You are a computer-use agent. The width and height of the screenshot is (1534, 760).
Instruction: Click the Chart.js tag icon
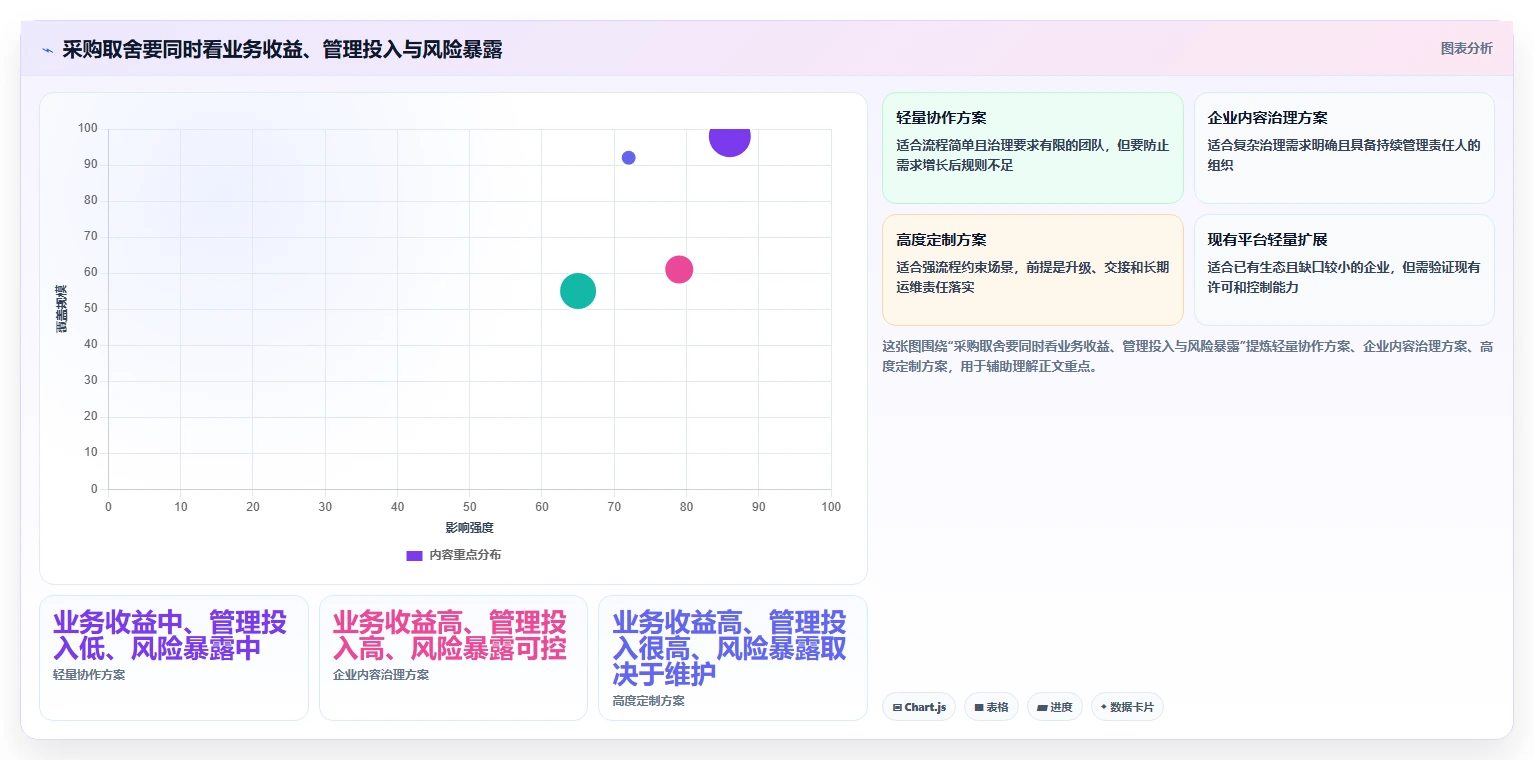pyautogui.click(x=897, y=708)
